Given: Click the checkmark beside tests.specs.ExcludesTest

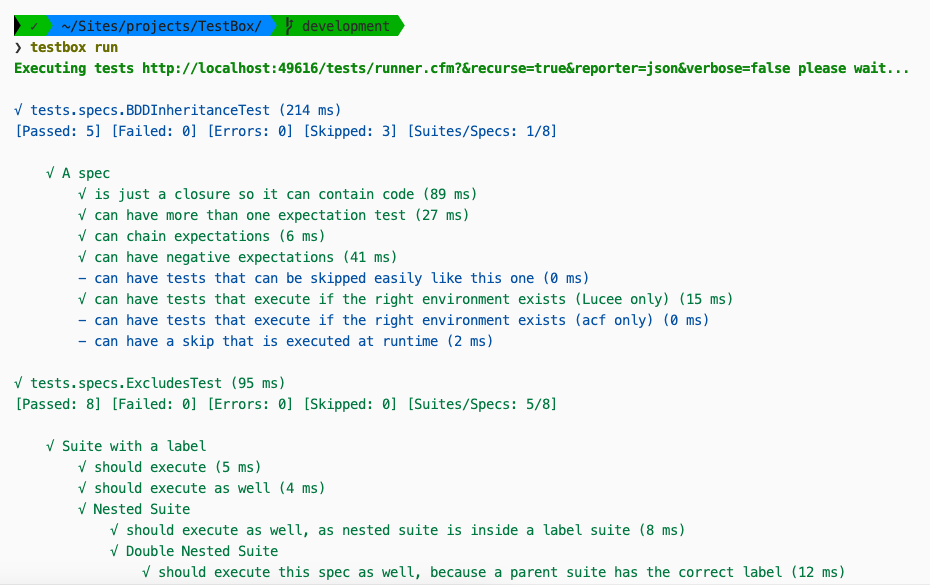Looking at the screenshot, I should point(20,383).
